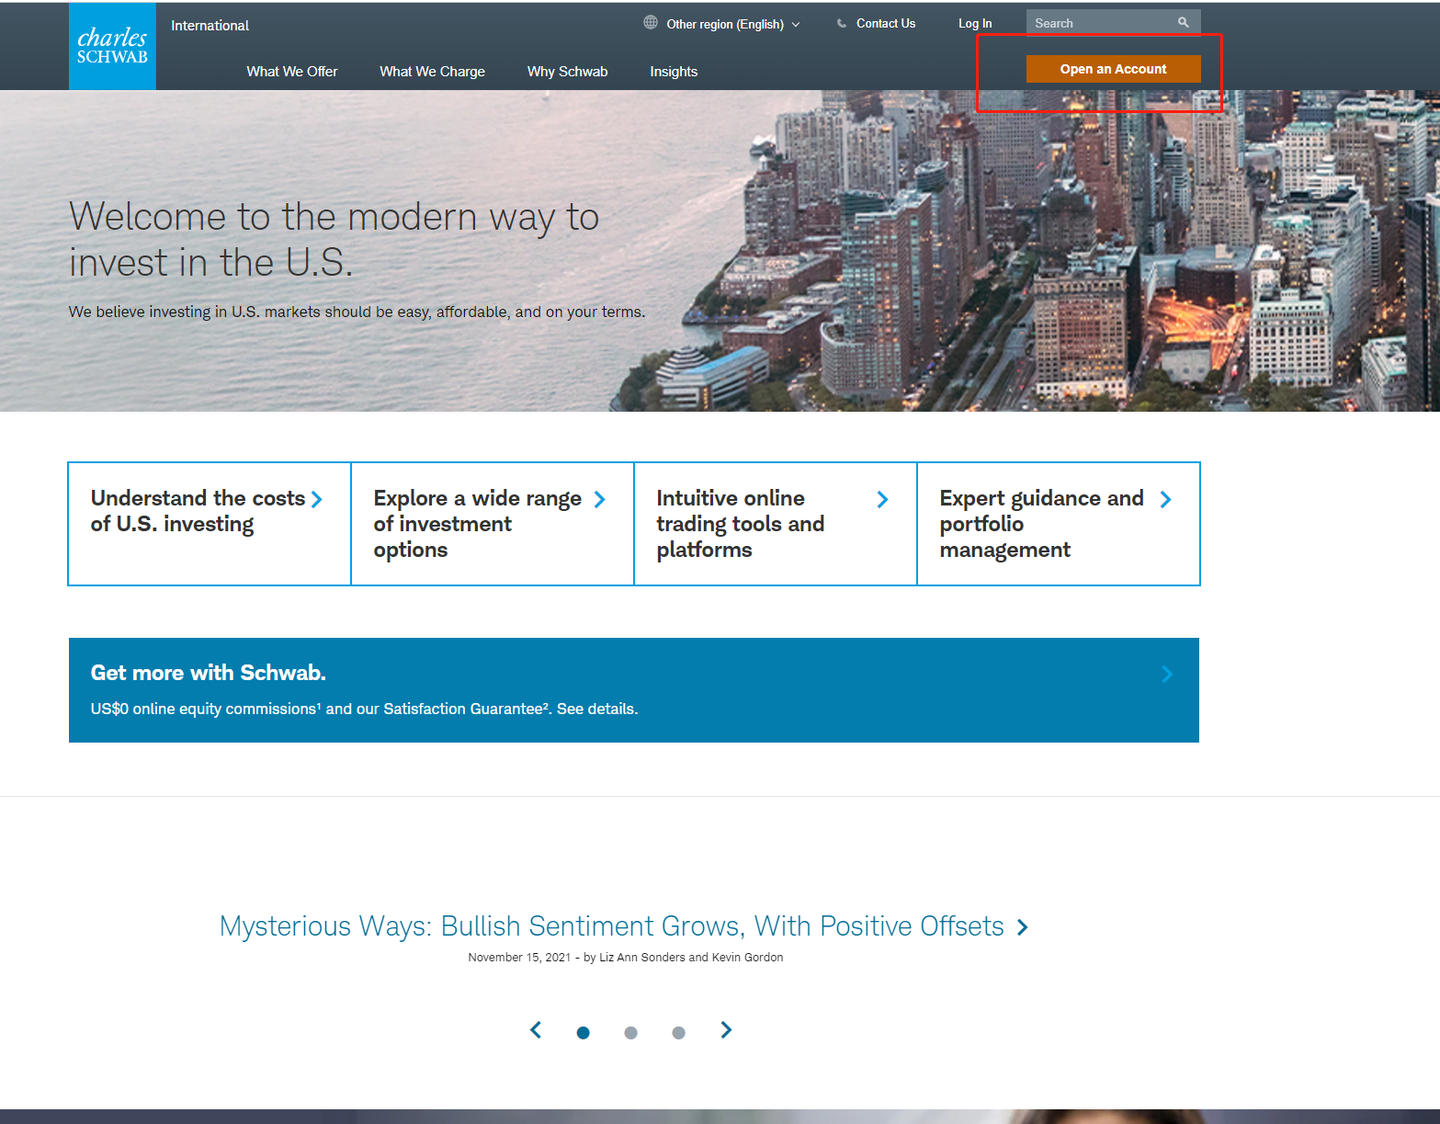Click the Open an Account button
Image resolution: width=1440 pixels, height=1124 pixels.
coord(1113,69)
